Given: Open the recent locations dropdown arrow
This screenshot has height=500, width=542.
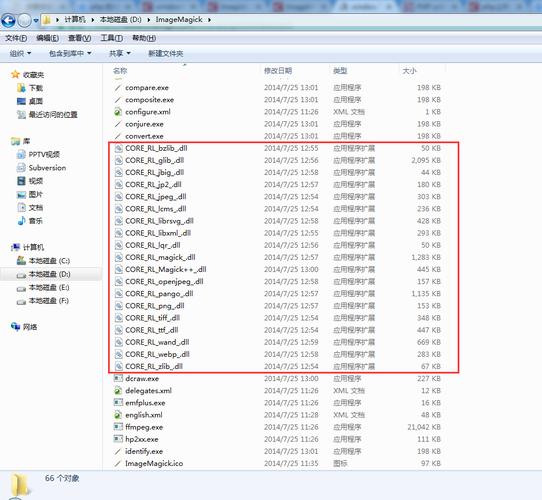Looking at the screenshot, I should point(36,21).
